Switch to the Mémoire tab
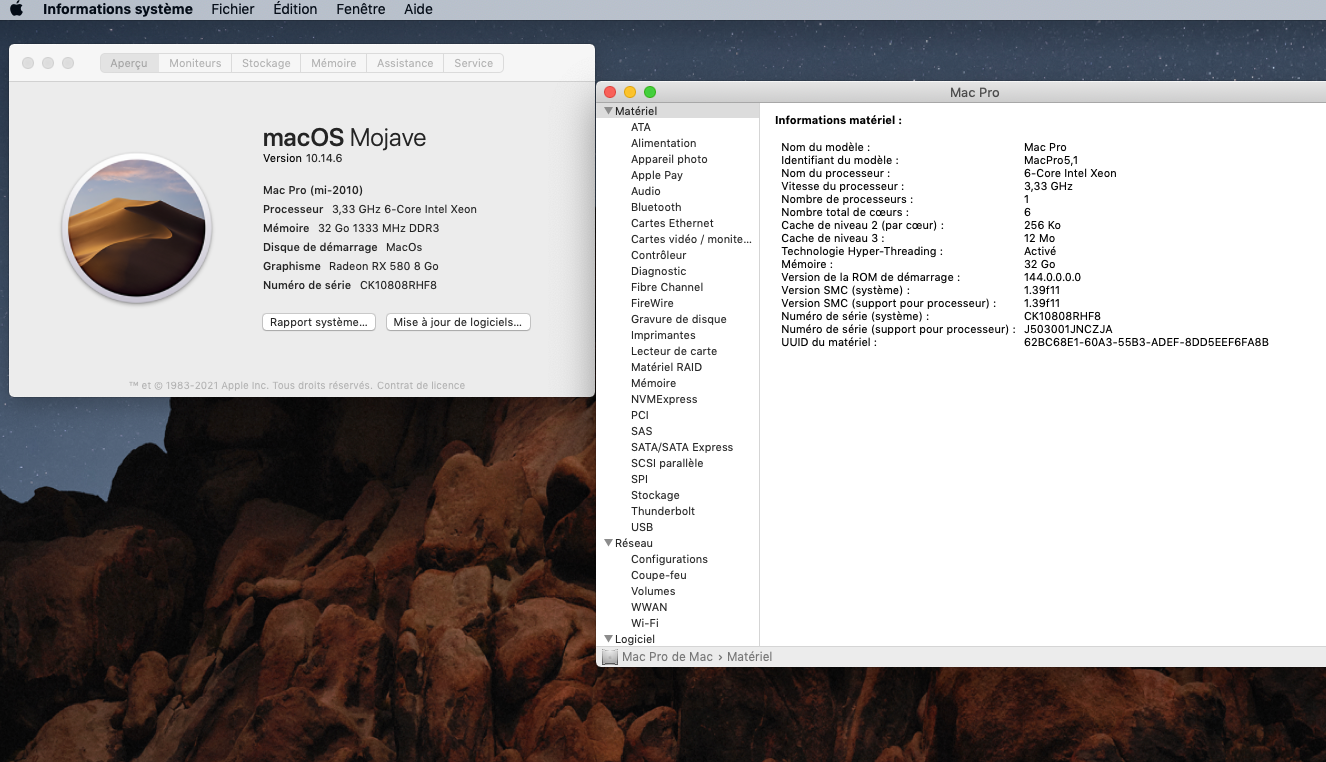The width and height of the screenshot is (1326, 762). (x=334, y=63)
